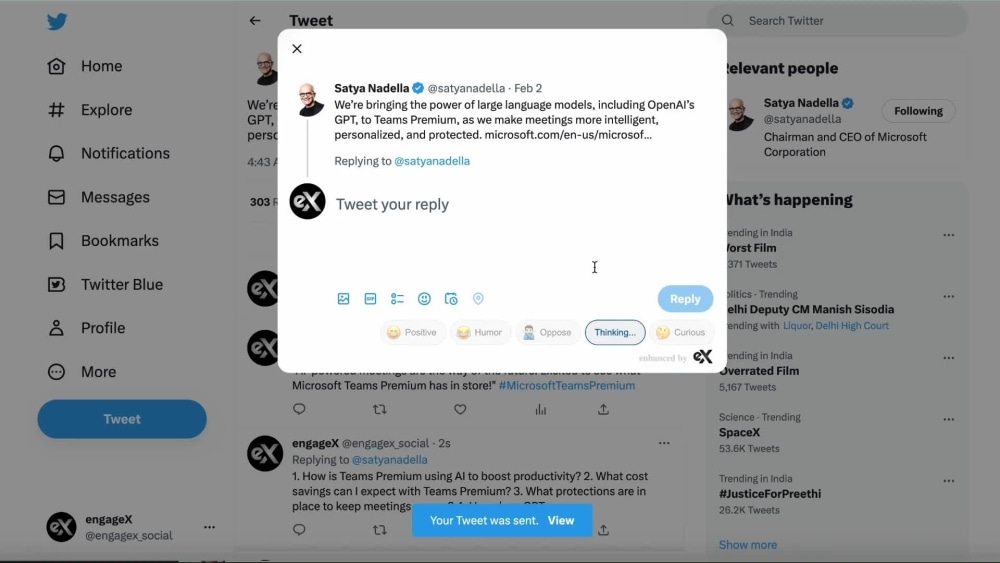Image resolution: width=1000 pixels, height=563 pixels.
Task: Click the Twitter bird logo
Action: 57,22
